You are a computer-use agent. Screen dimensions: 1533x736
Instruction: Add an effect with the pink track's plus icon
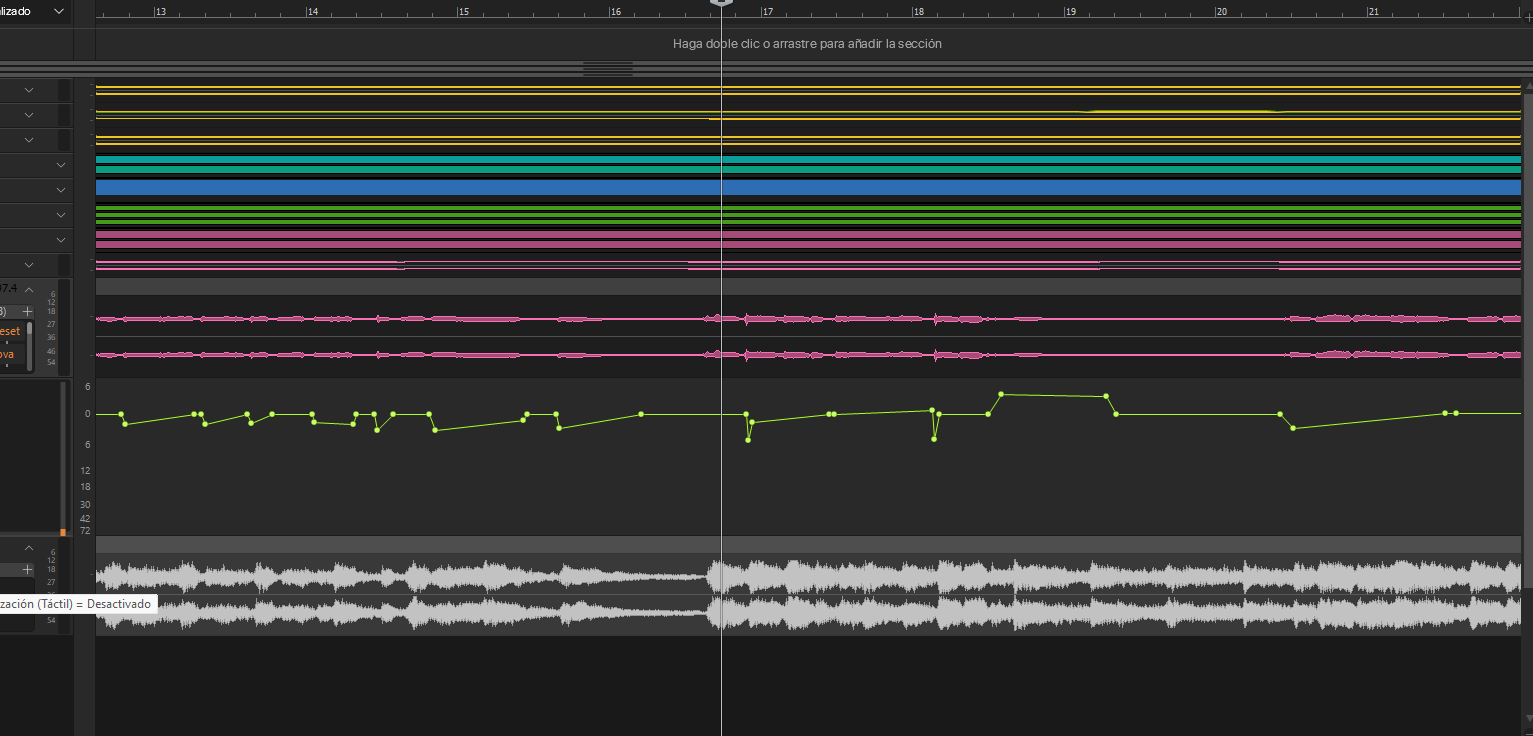click(x=28, y=311)
